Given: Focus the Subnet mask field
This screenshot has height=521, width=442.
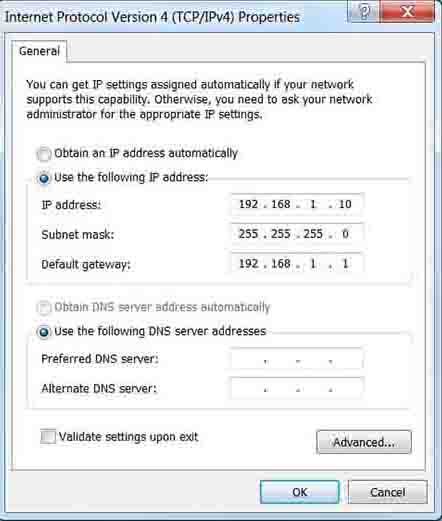Looking at the screenshot, I should tap(296, 234).
